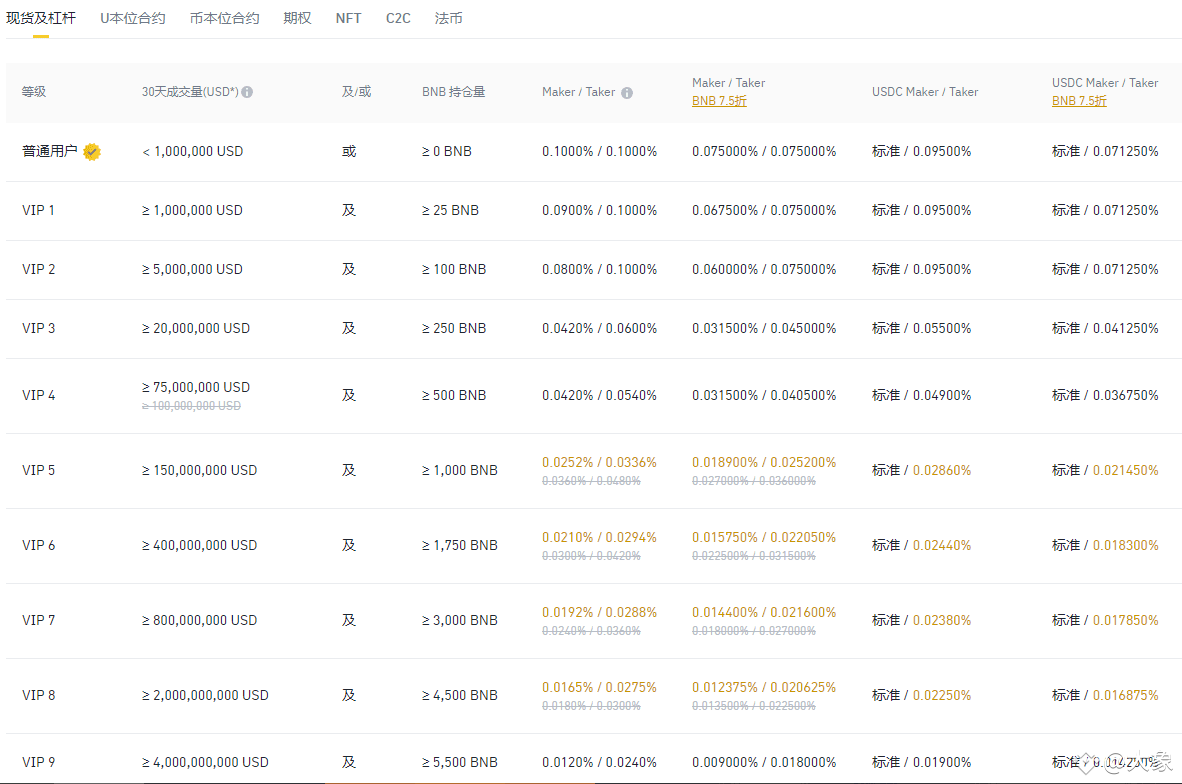
Task: Click the orange 0.0165% / 0.0275% fee
Action: (599, 688)
